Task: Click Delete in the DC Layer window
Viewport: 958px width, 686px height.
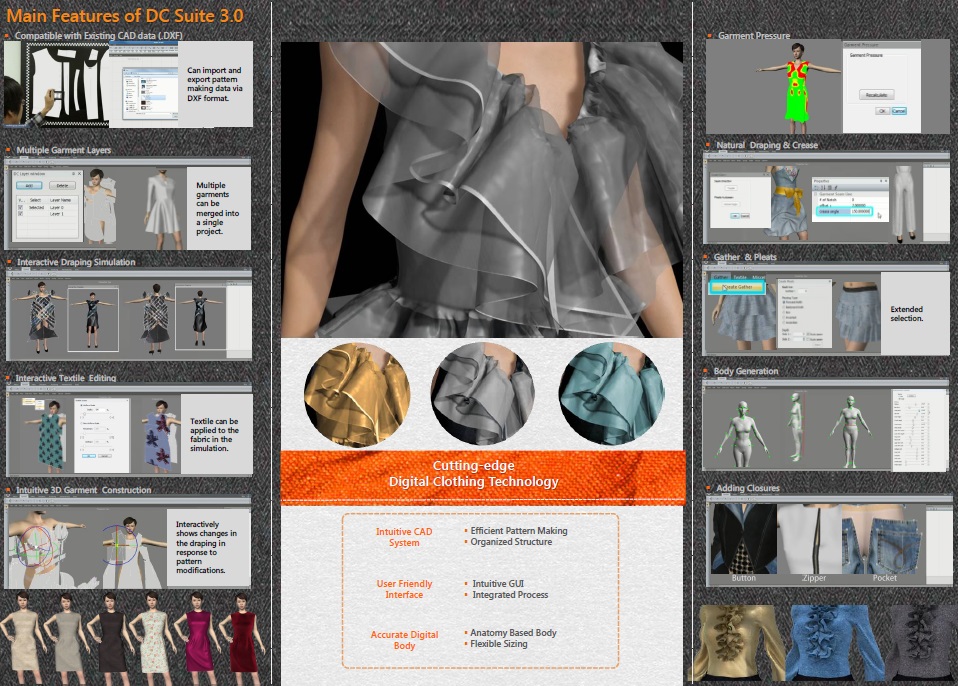Action: click(x=62, y=185)
